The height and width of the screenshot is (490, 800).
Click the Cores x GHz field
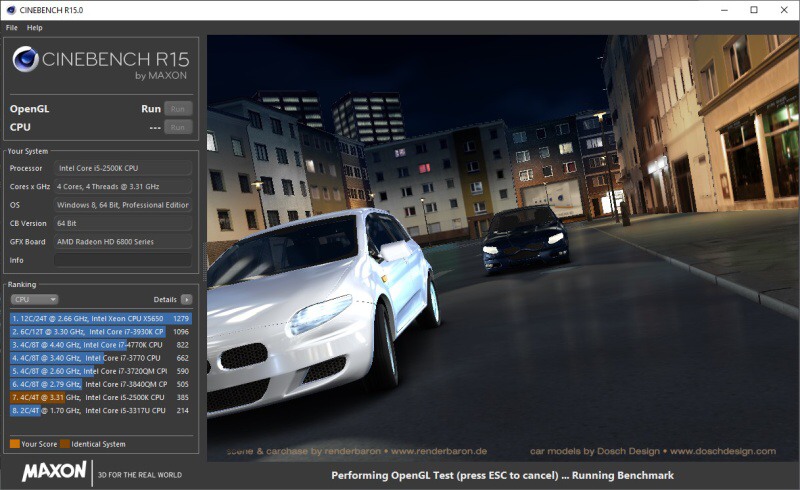123,186
